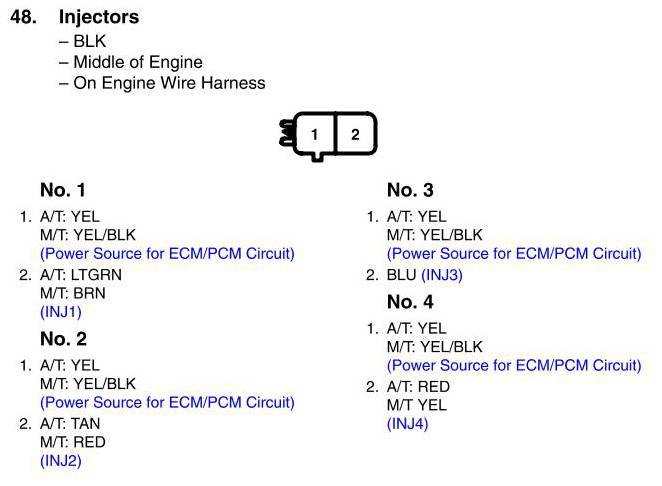Click pin 2 in the connector diagram
Image resolution: width=662 pixels, height=486 pixels.
click(x=355, y=134)
